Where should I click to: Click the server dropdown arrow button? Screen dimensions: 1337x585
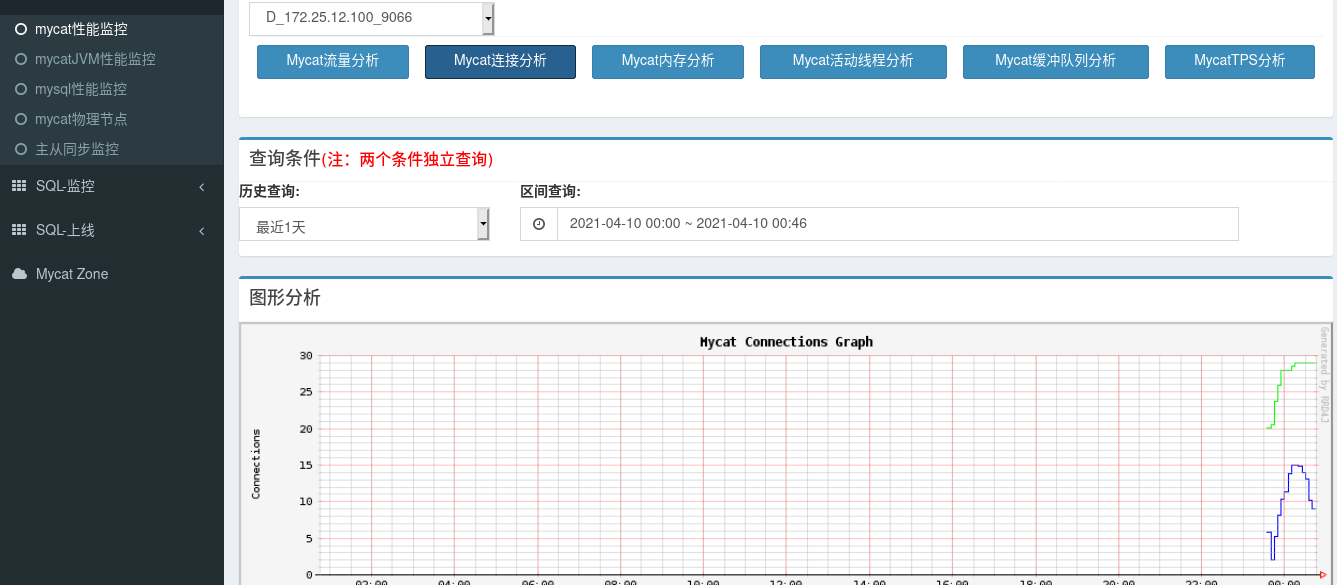pos(487,17)
